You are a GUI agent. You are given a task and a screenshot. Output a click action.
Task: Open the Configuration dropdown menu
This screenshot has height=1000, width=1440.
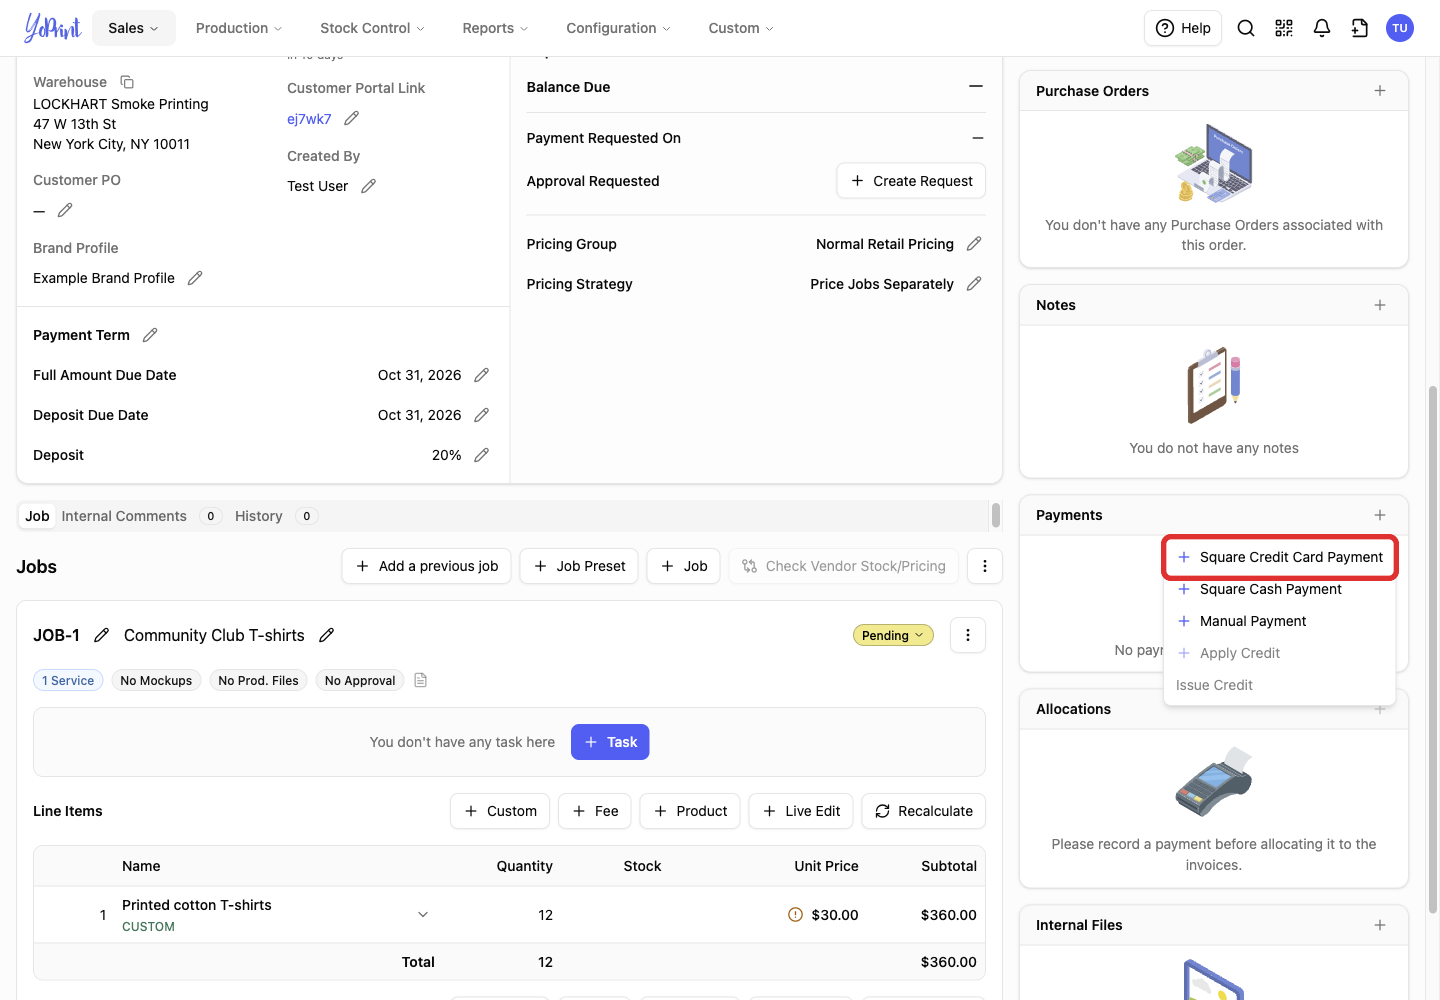(x=618, y=28)
